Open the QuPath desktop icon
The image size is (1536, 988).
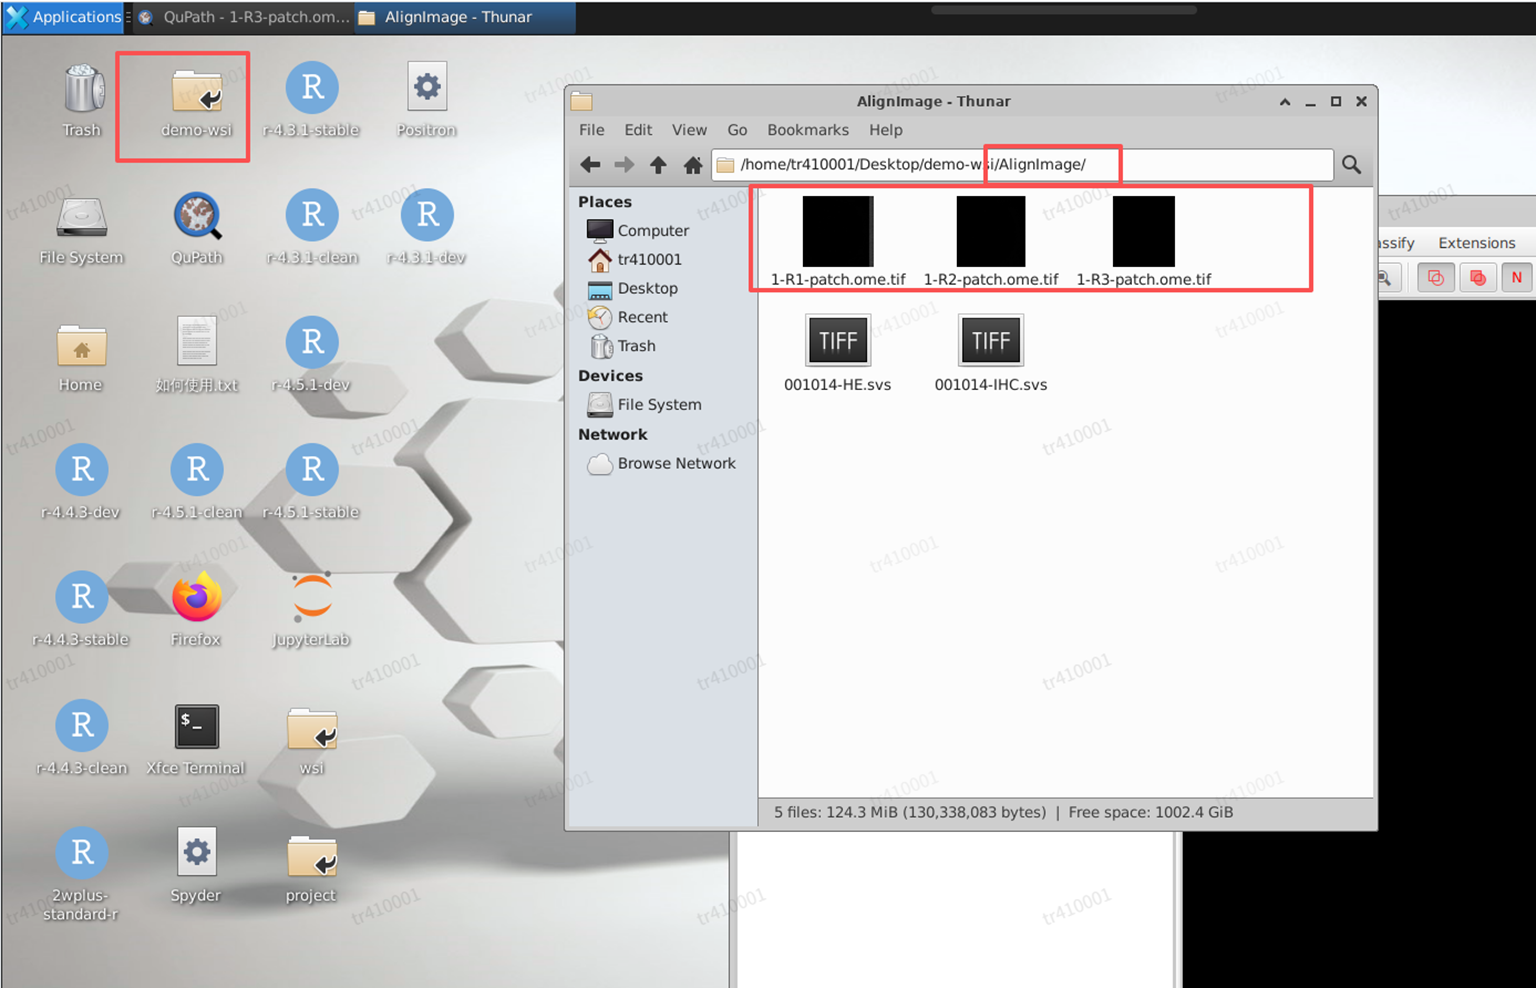(197, 217)
